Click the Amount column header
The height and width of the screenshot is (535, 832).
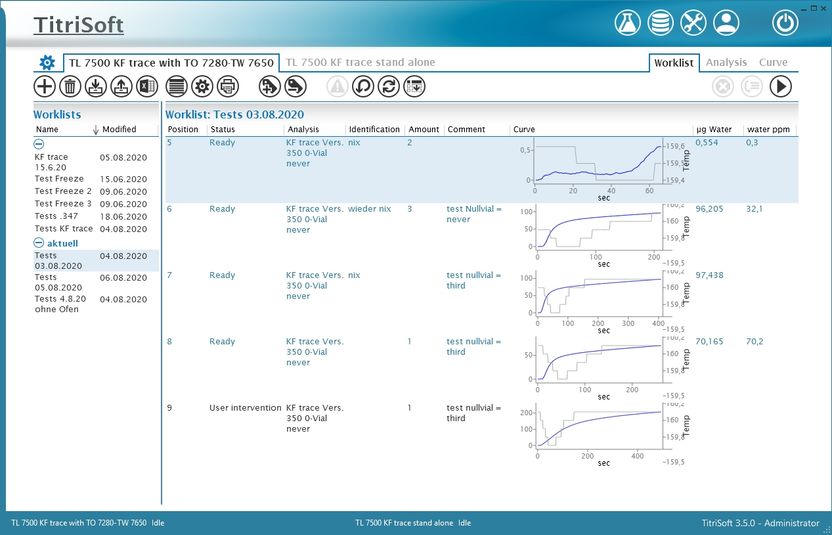pos(423,130)
